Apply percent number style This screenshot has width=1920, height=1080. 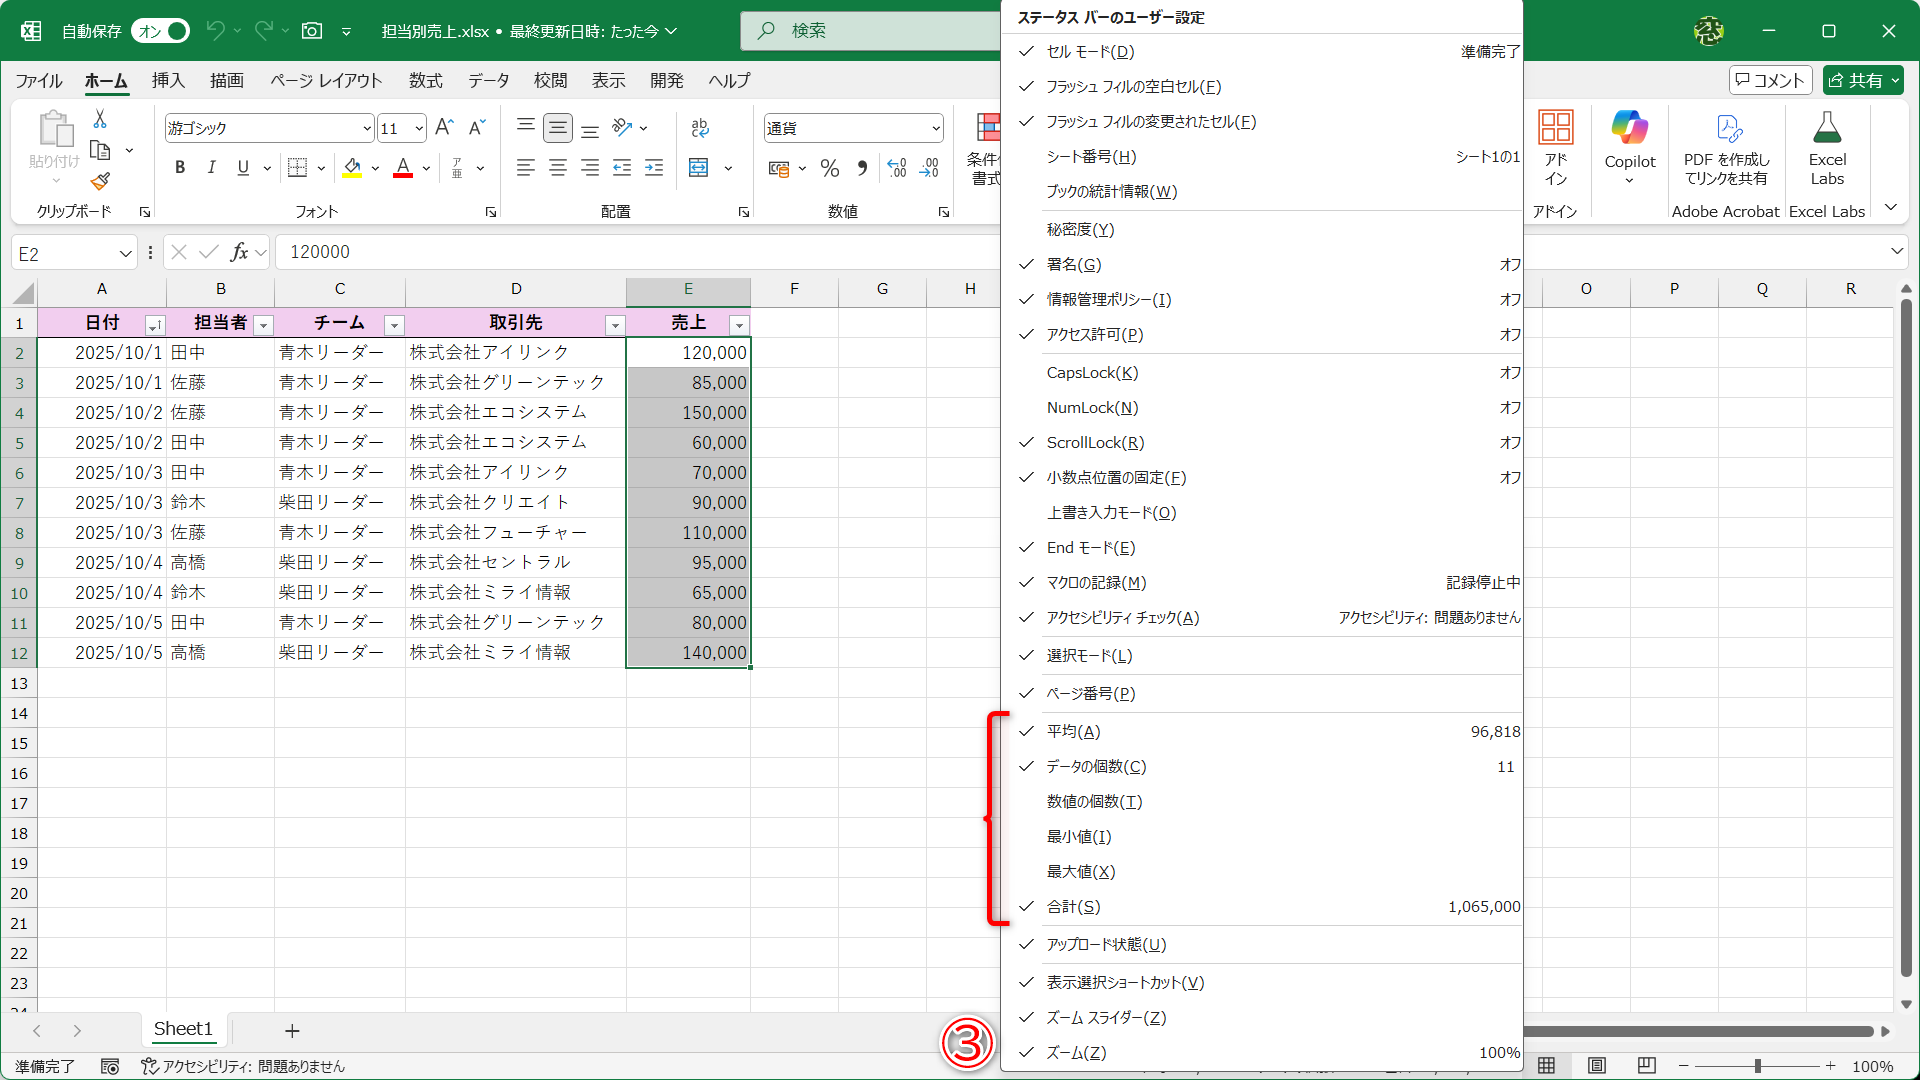pyautogui.click(x=829, y=168)
